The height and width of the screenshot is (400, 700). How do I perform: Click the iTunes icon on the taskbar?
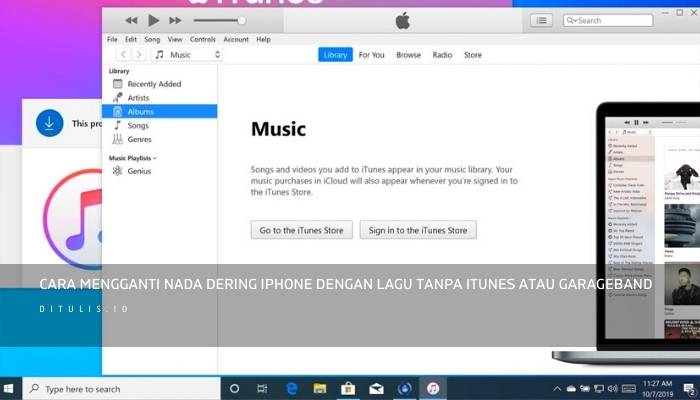click(433, 388)
